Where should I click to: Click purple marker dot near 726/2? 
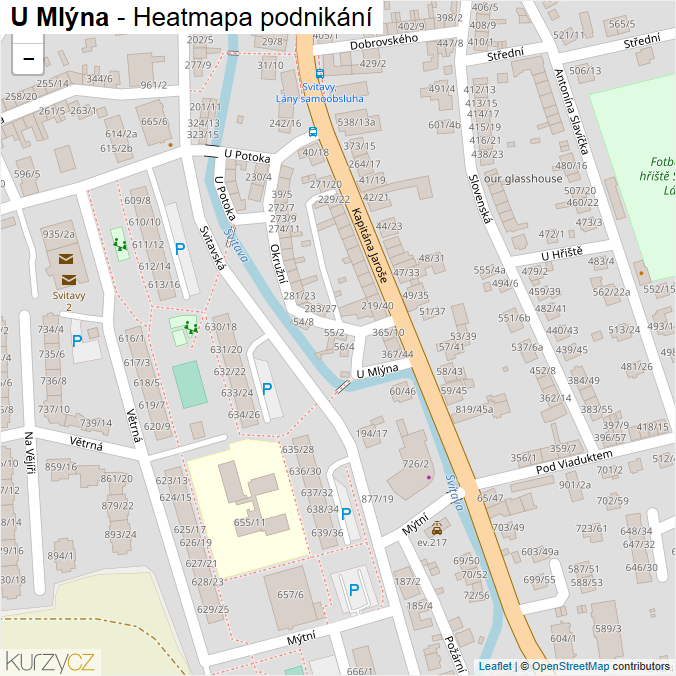(x=429, y=477)
